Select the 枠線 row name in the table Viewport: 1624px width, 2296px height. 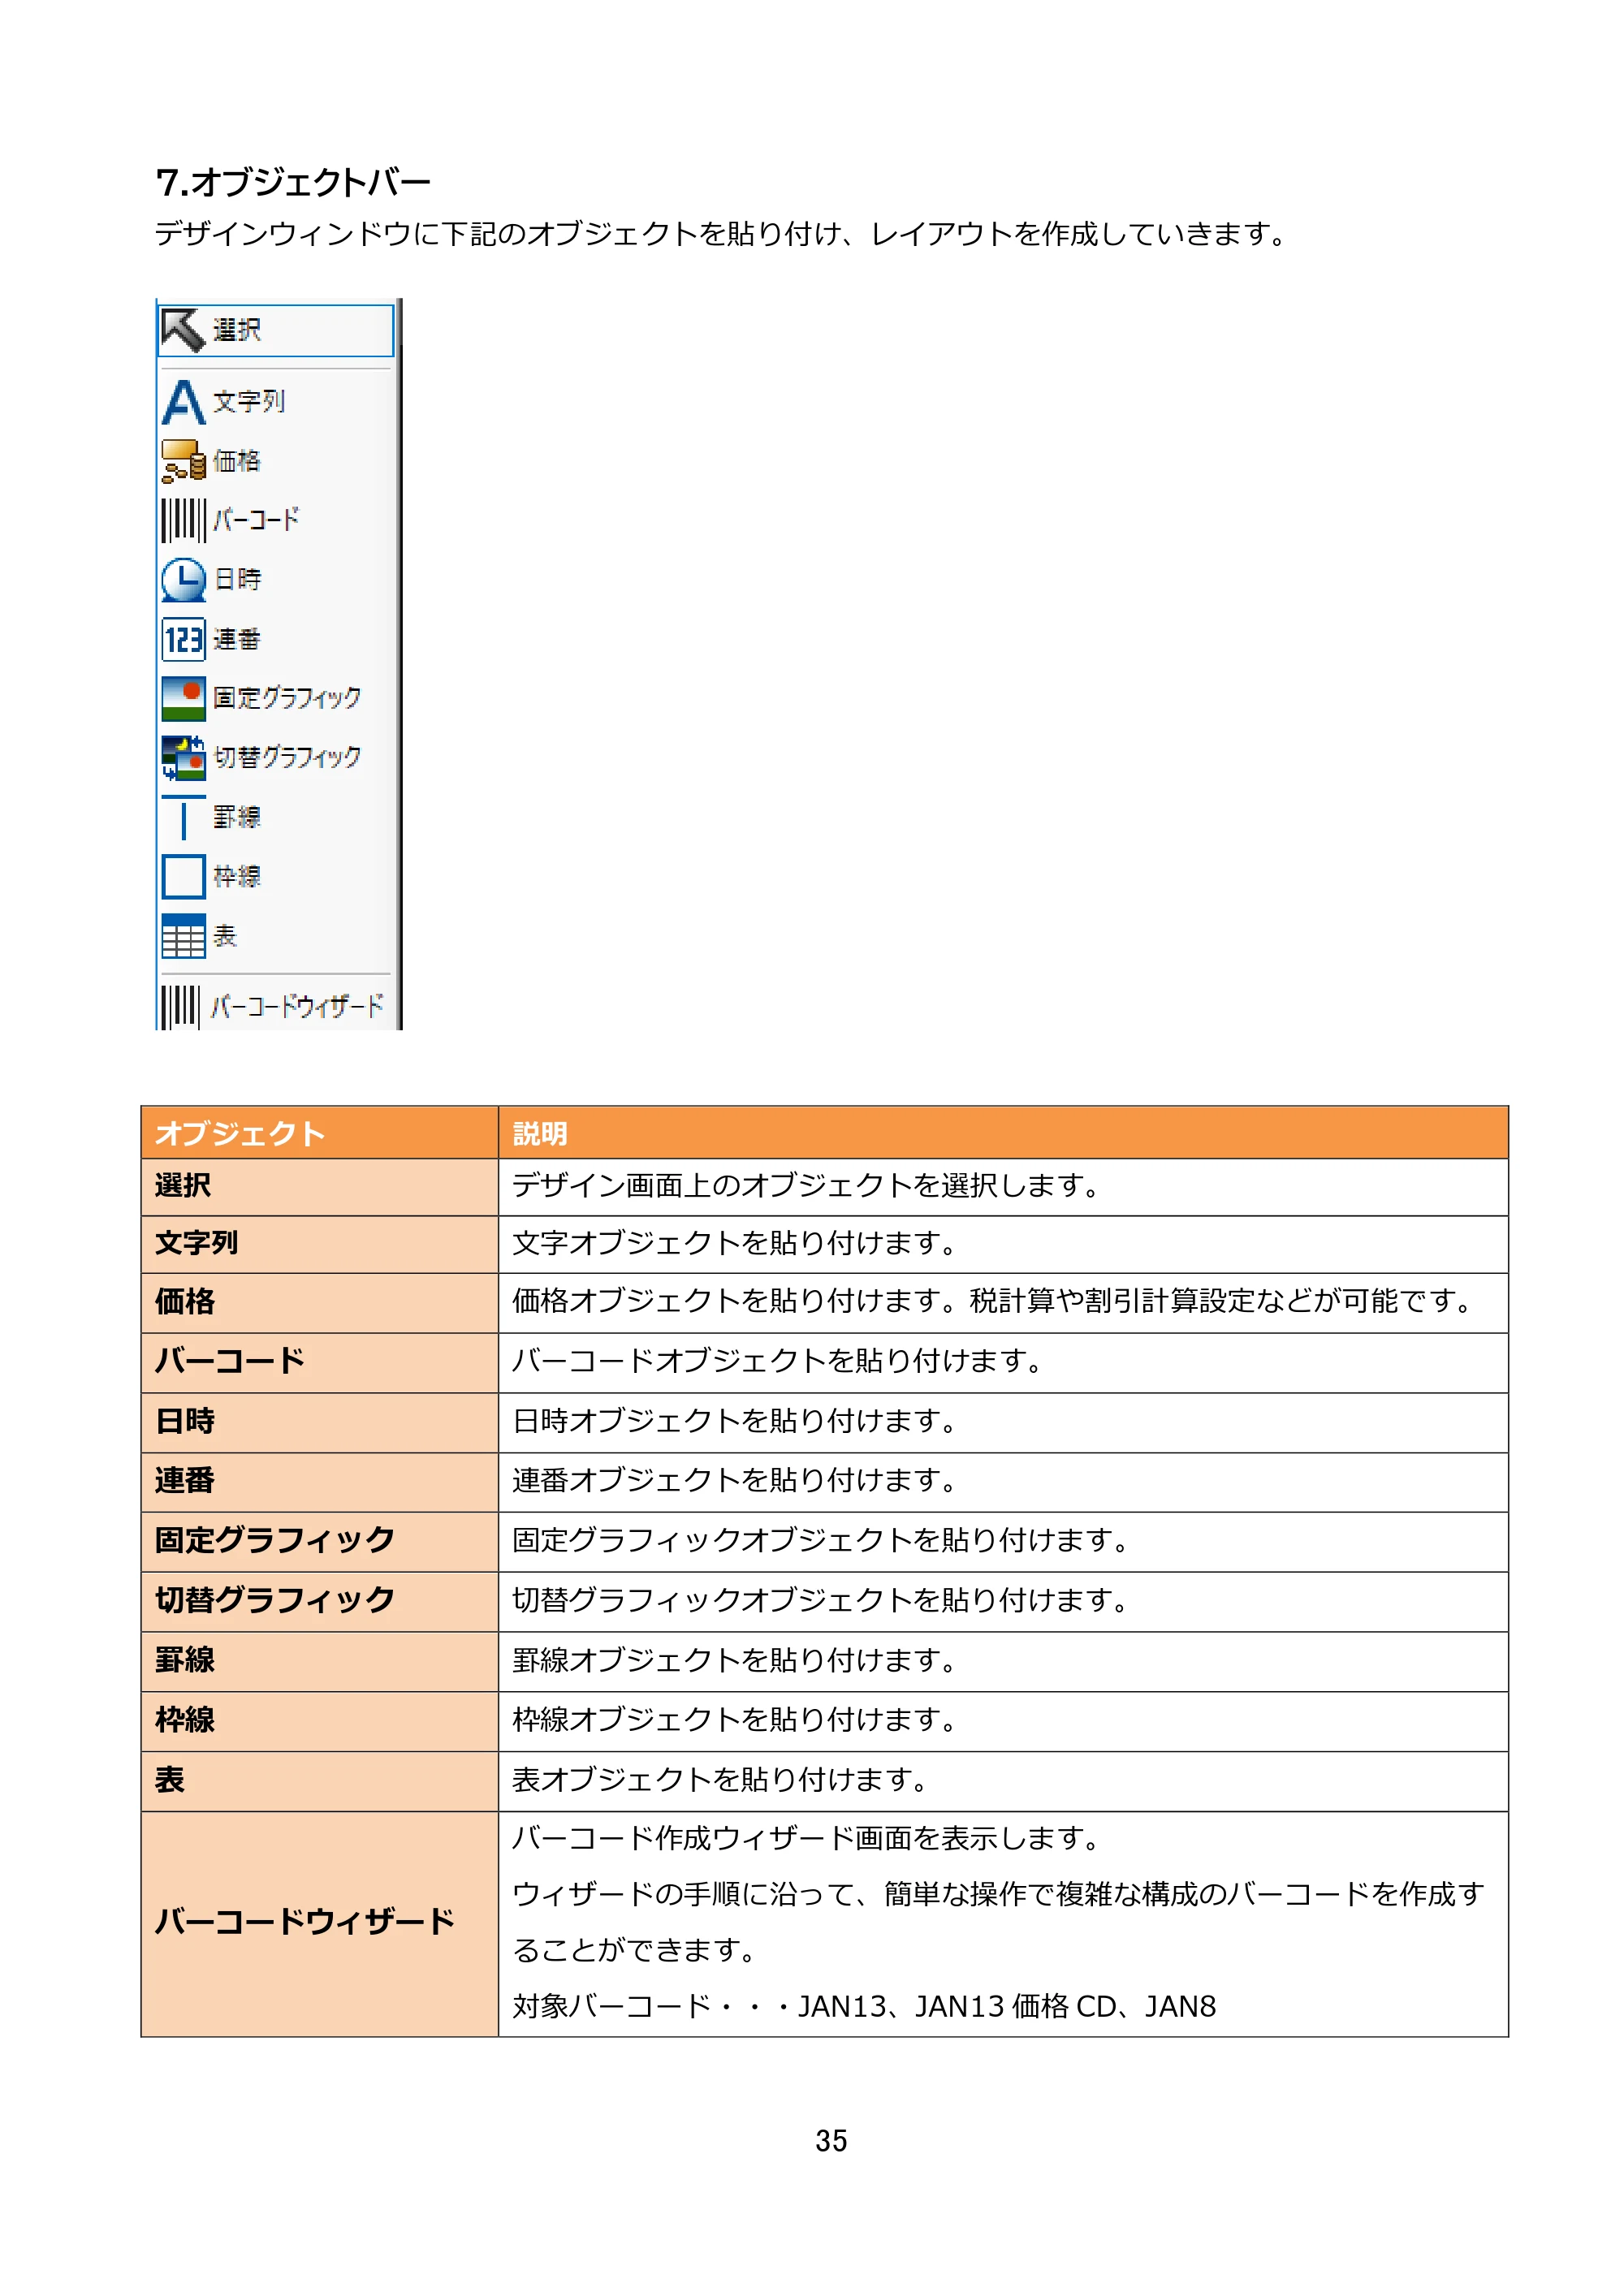185,1721
